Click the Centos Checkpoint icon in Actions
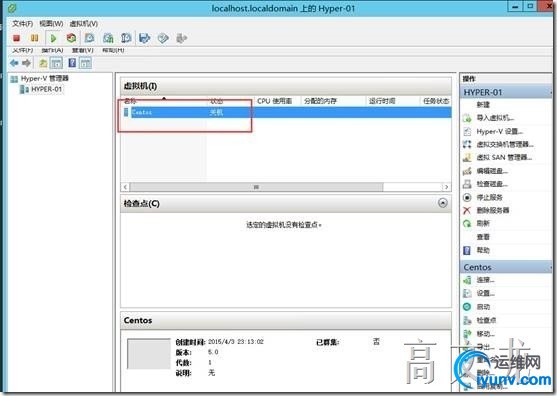The width and height of the screenshot is (557, 396). (467, 320)
